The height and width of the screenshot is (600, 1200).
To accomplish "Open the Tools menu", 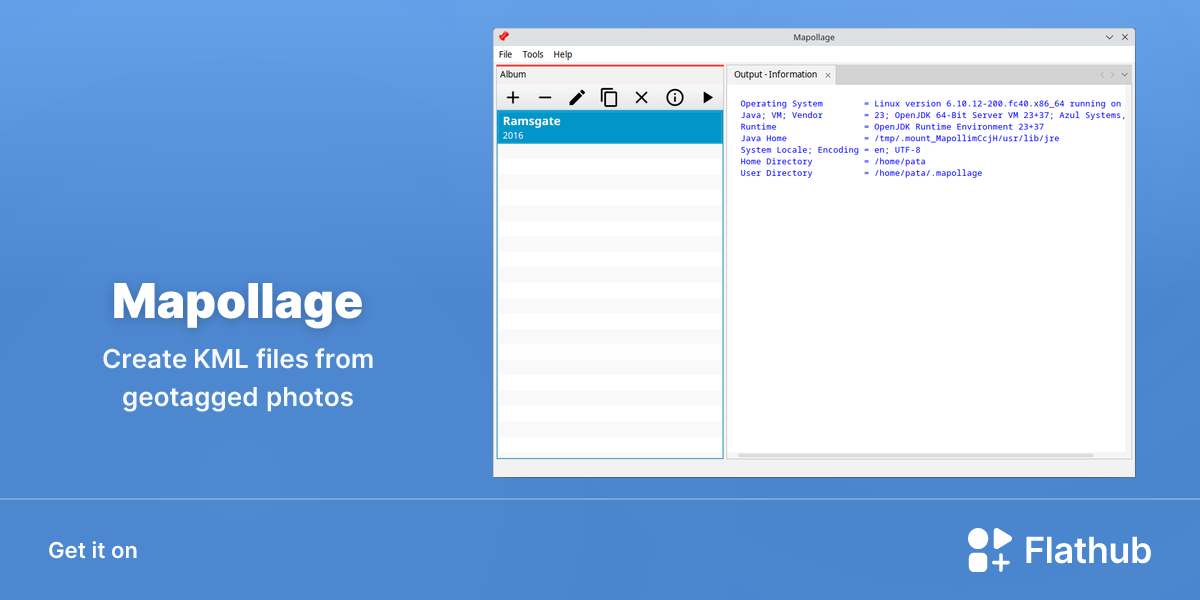I will (x=533, y=54).
